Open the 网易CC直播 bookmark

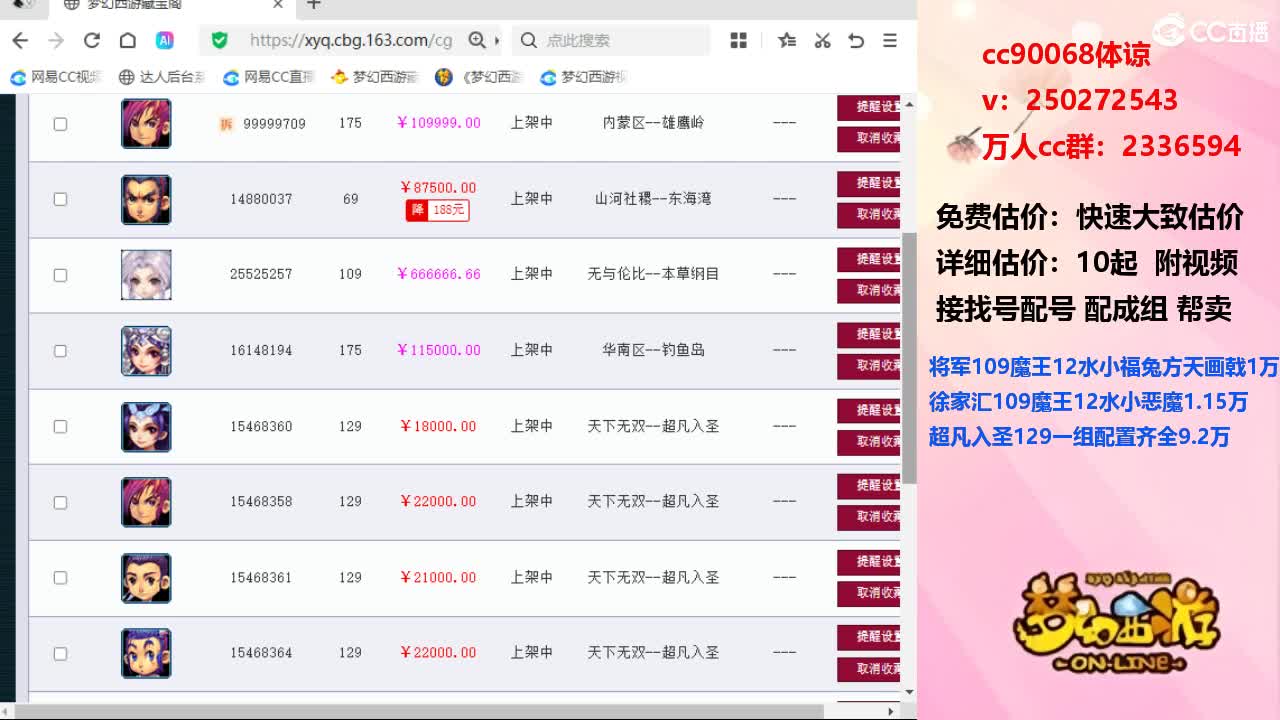click(268, 76)
